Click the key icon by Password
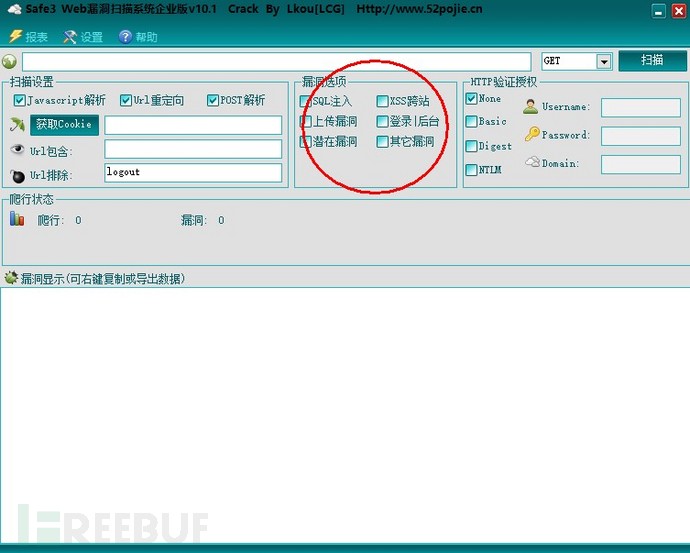The image size is (690, 553). [x=532, y=134]
